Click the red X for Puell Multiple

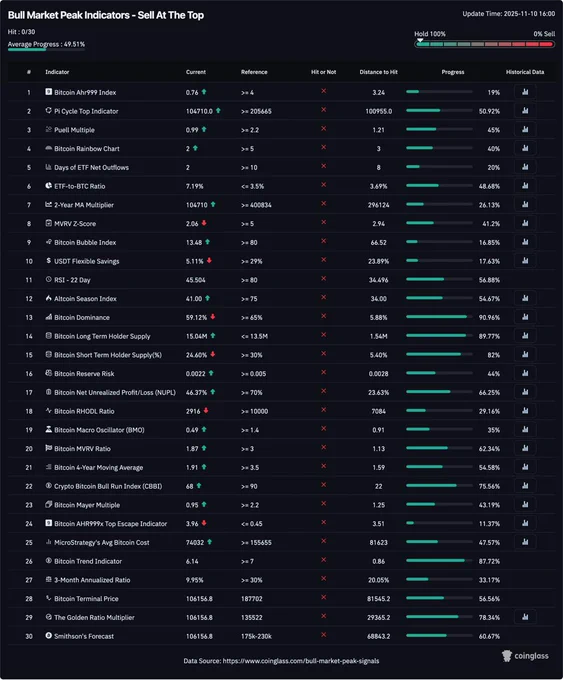324,129
